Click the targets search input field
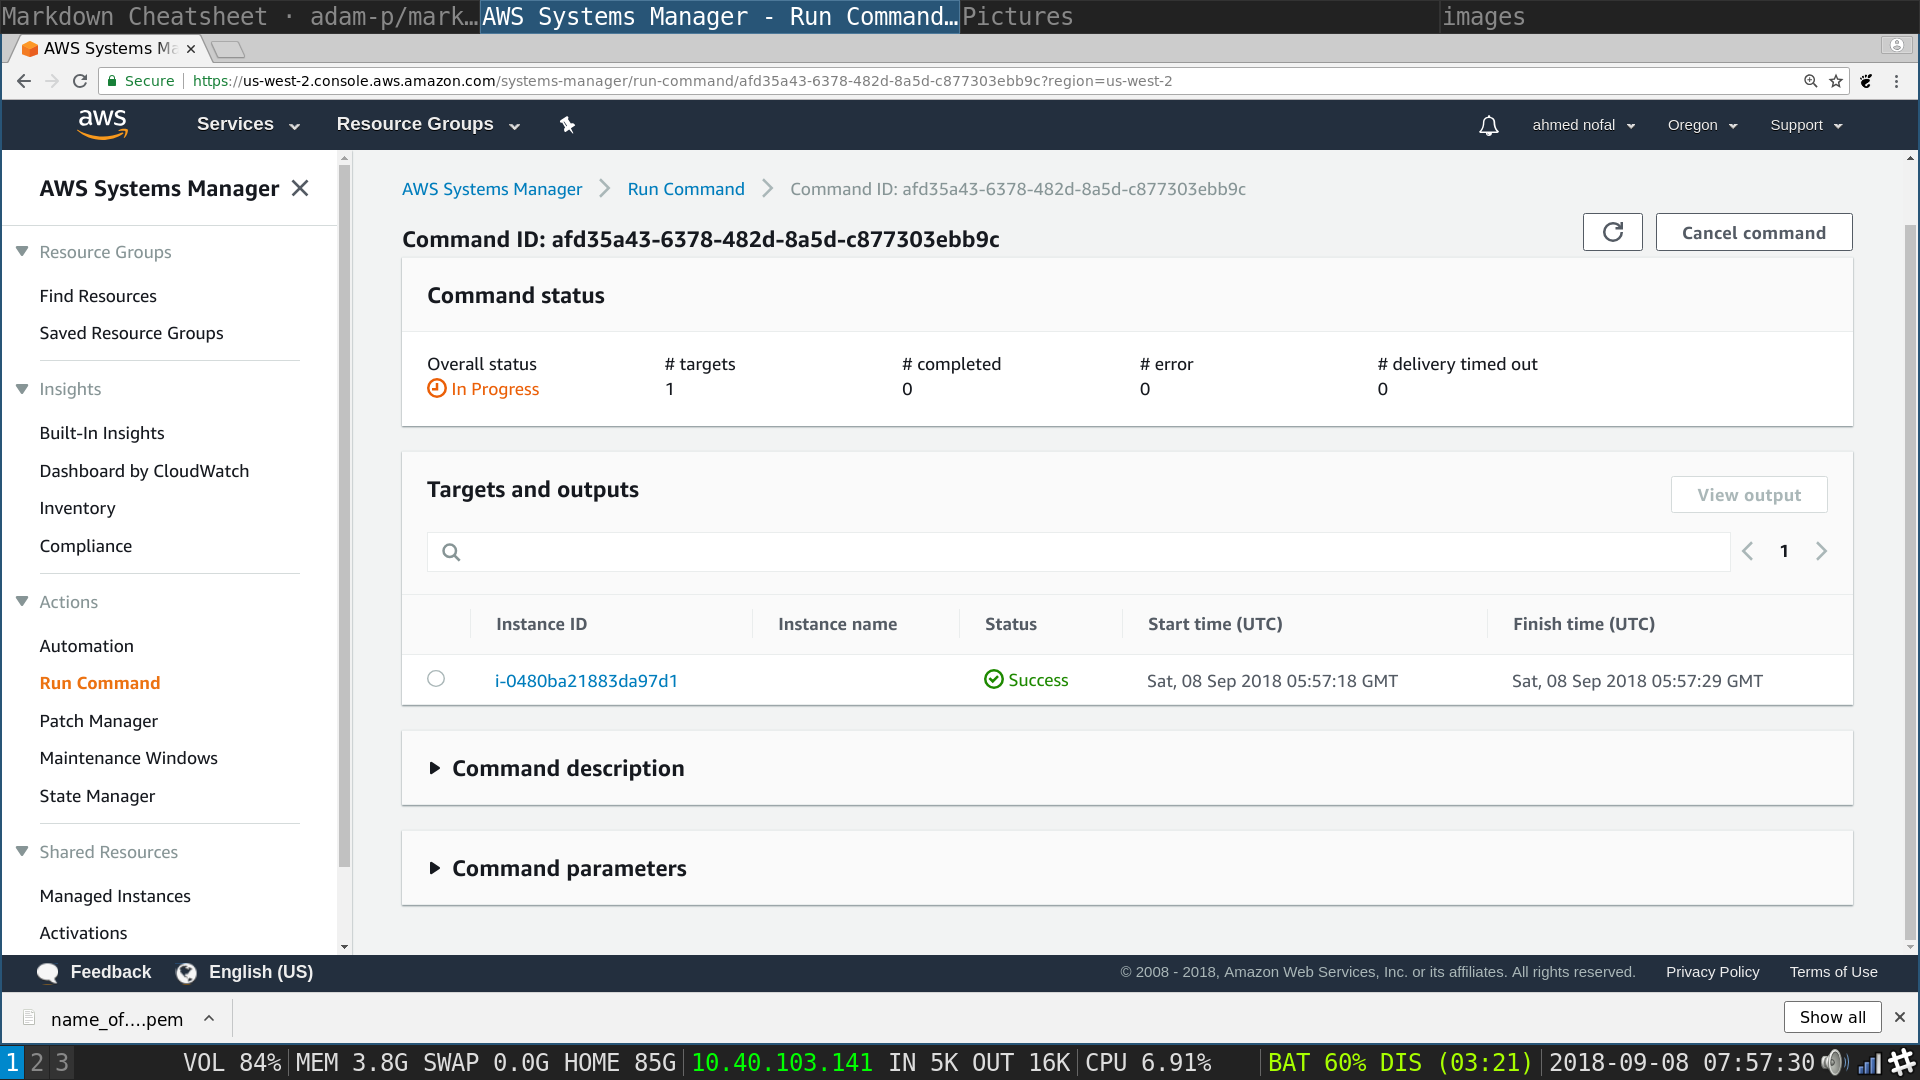This screenshot has width=1920, height=1080. tap(1090, 552)
